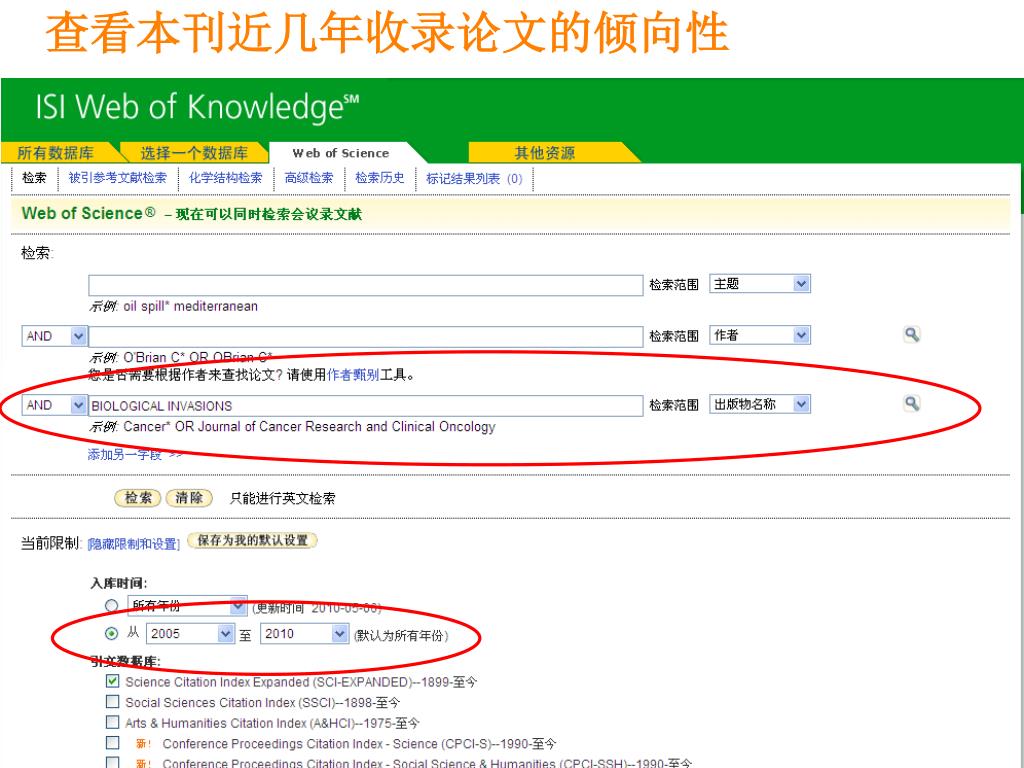The height and width of the screenshot is (768, 1024).
Task: Check Social Sciences Citation Index checkbox
Action: click(112, 701)
